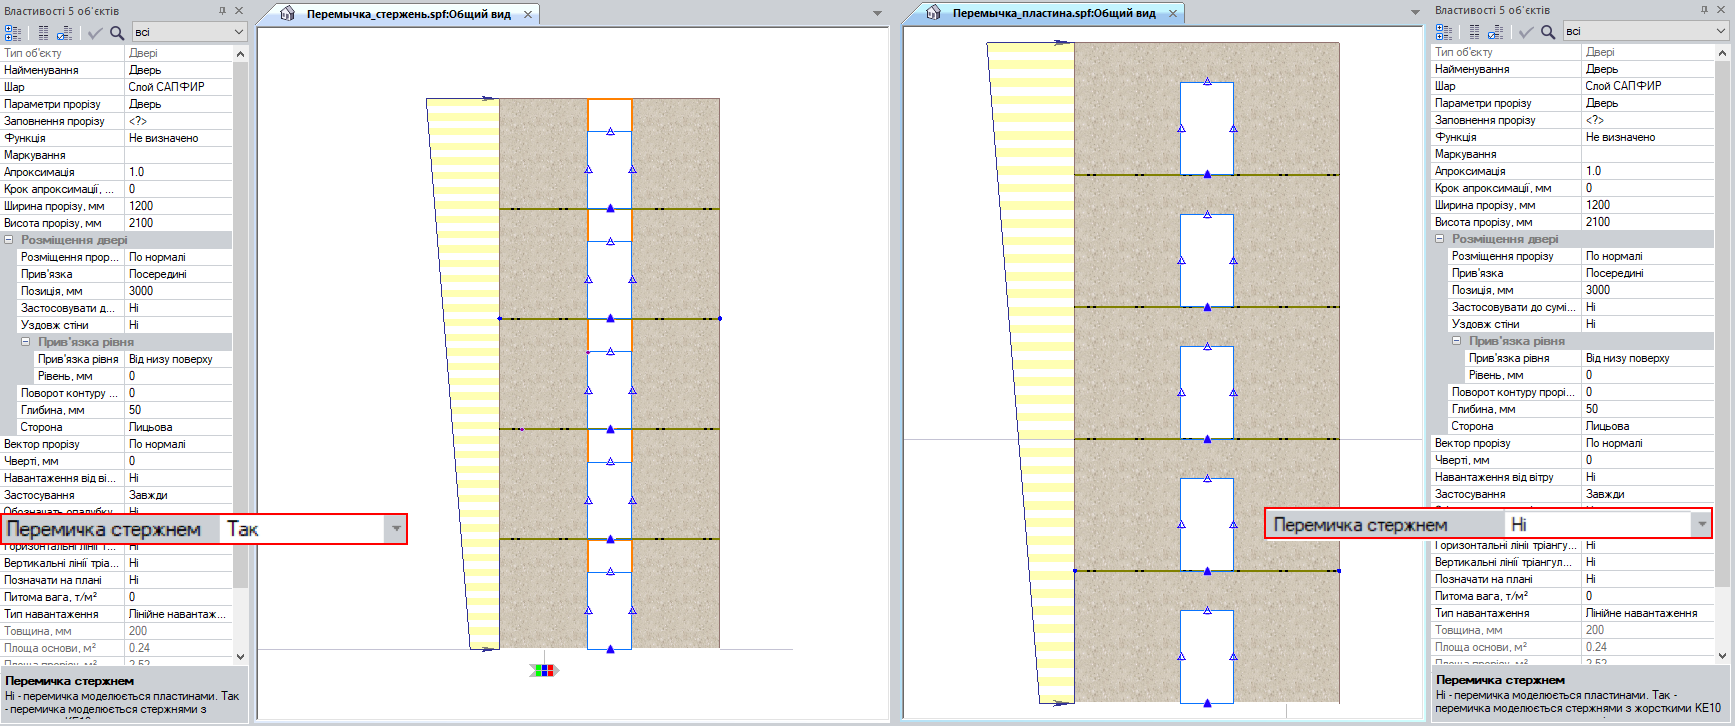
Task: Collapse 'Прив'язка рівня' group in right panel
Action: click(x=1457, y=341)
